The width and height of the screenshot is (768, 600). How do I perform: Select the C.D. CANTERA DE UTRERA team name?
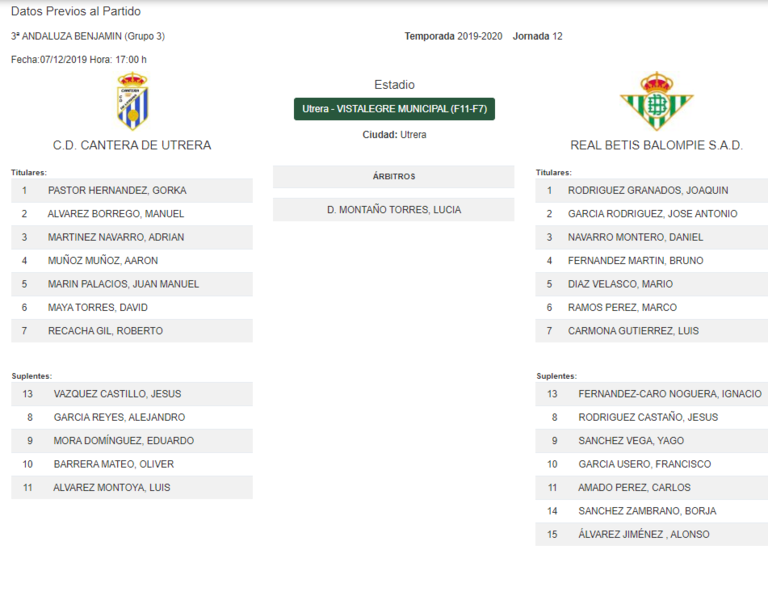(x=132, y=145)
